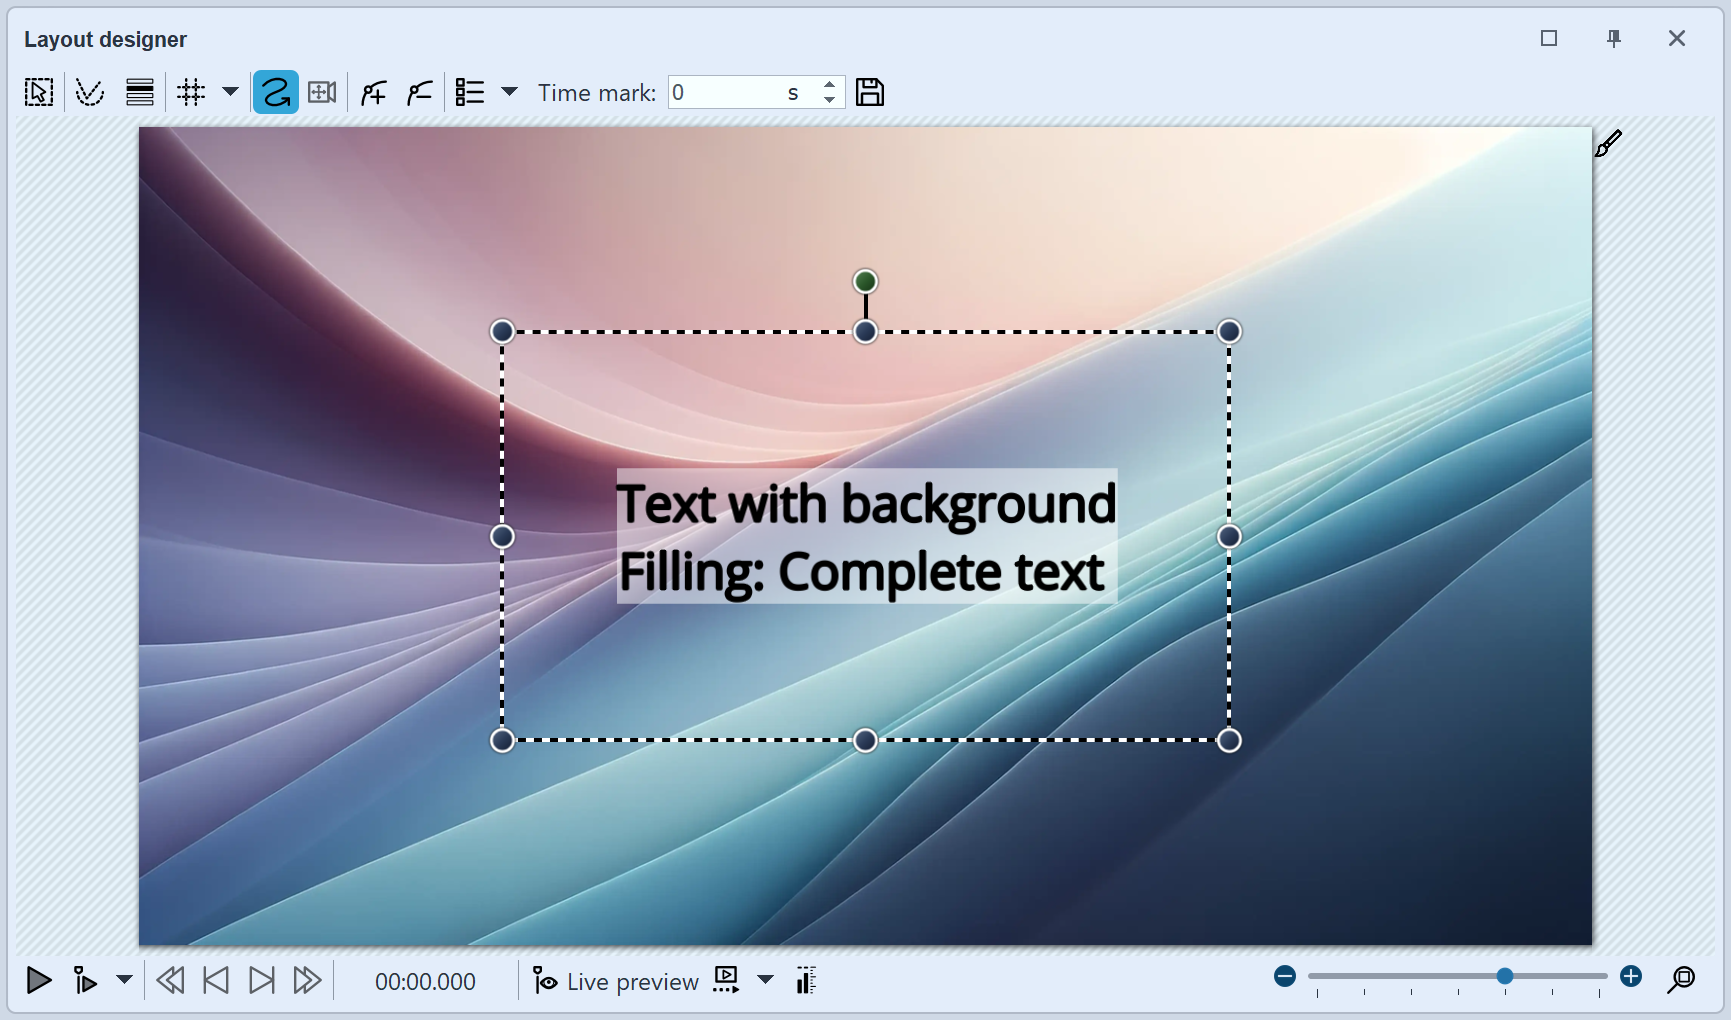The image size is (1731, 1020).
Task: Expand the list options dropdown in the toolbar
Action: coord(510,91)
